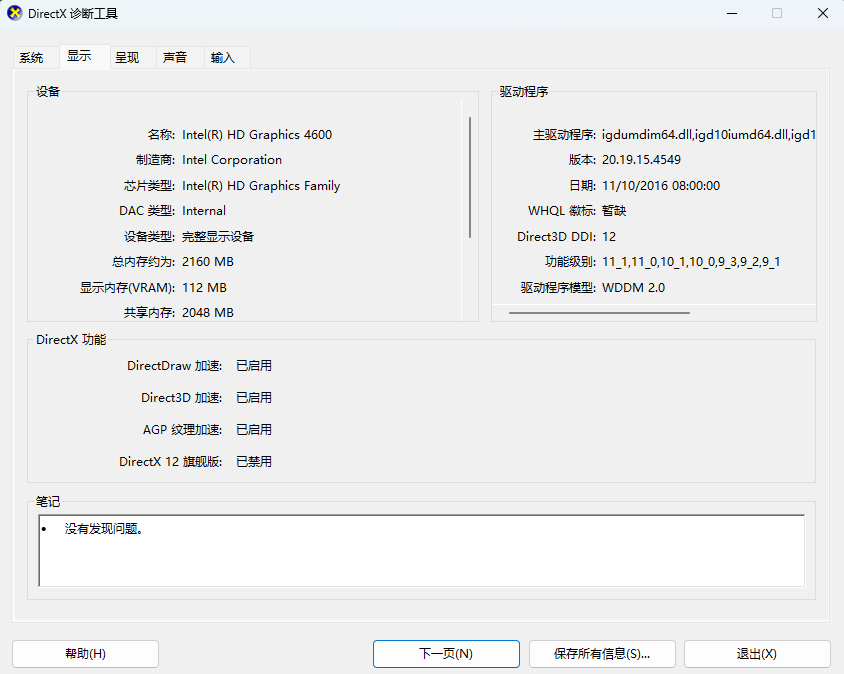The height and width of the screenshot is (674, 844).
Task: Click the 下一页(N) button
Action: tap(446, 654)
